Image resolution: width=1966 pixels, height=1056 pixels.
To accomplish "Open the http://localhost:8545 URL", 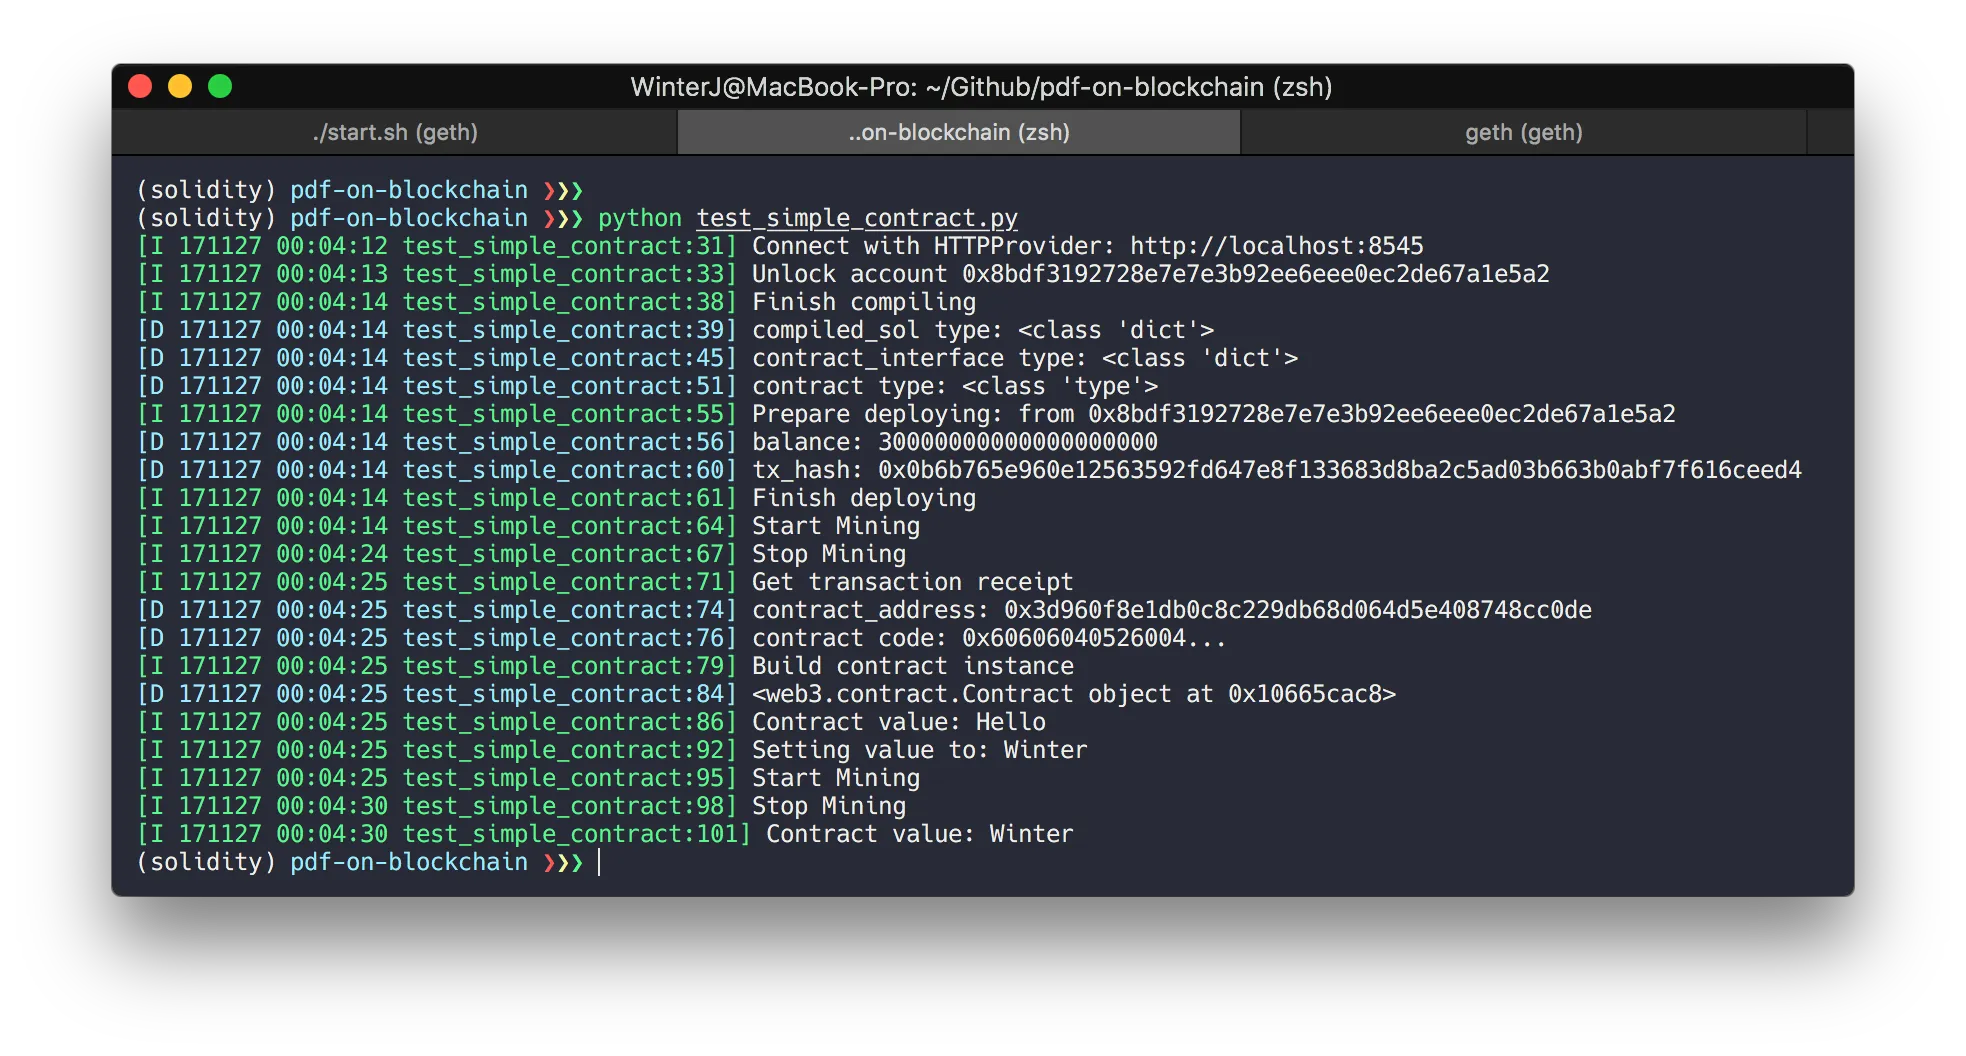I will click(x=1276, y=246).
